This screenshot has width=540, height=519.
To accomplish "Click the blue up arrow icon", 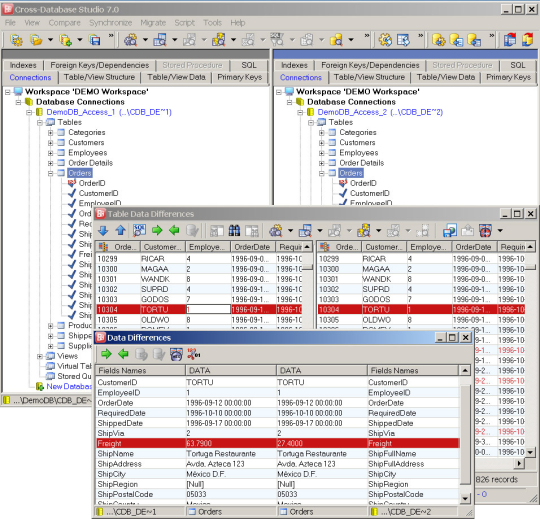I will [120, 230].
